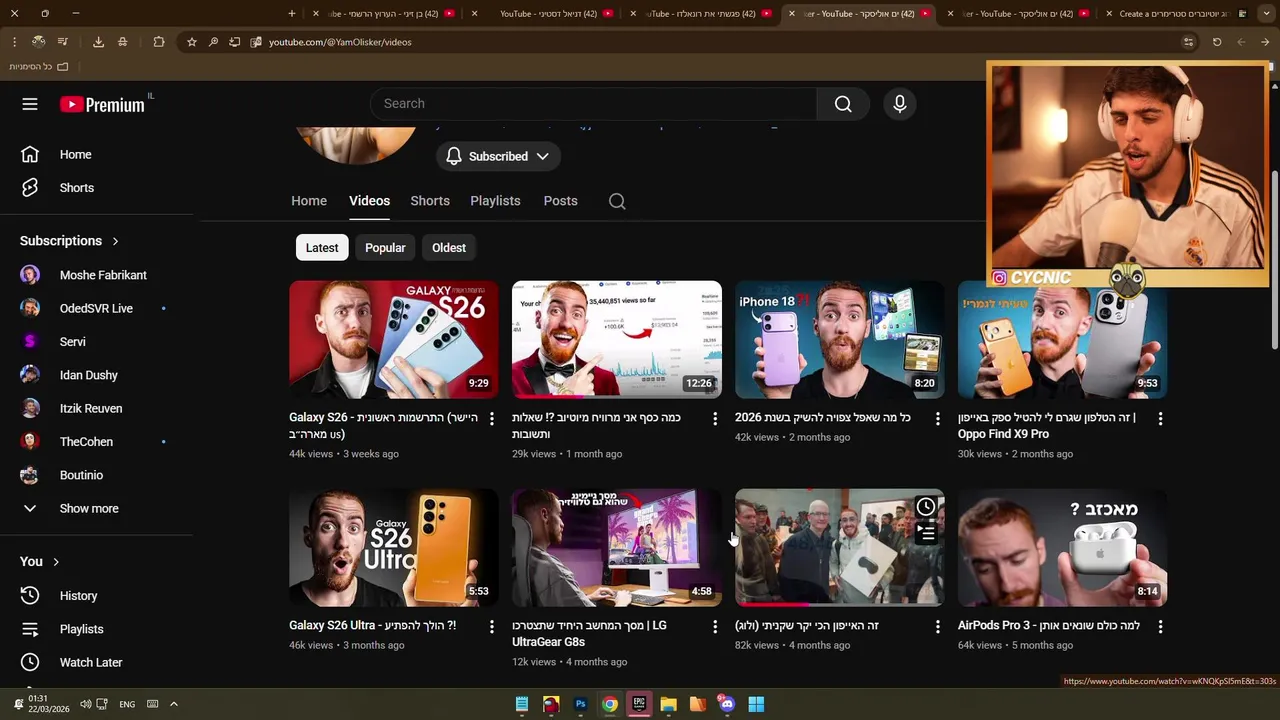The height and width of the screenshot is (720, 1280).
Task: Open options menu for AirPods Pro 3 video
Action: pos(1160,627)
